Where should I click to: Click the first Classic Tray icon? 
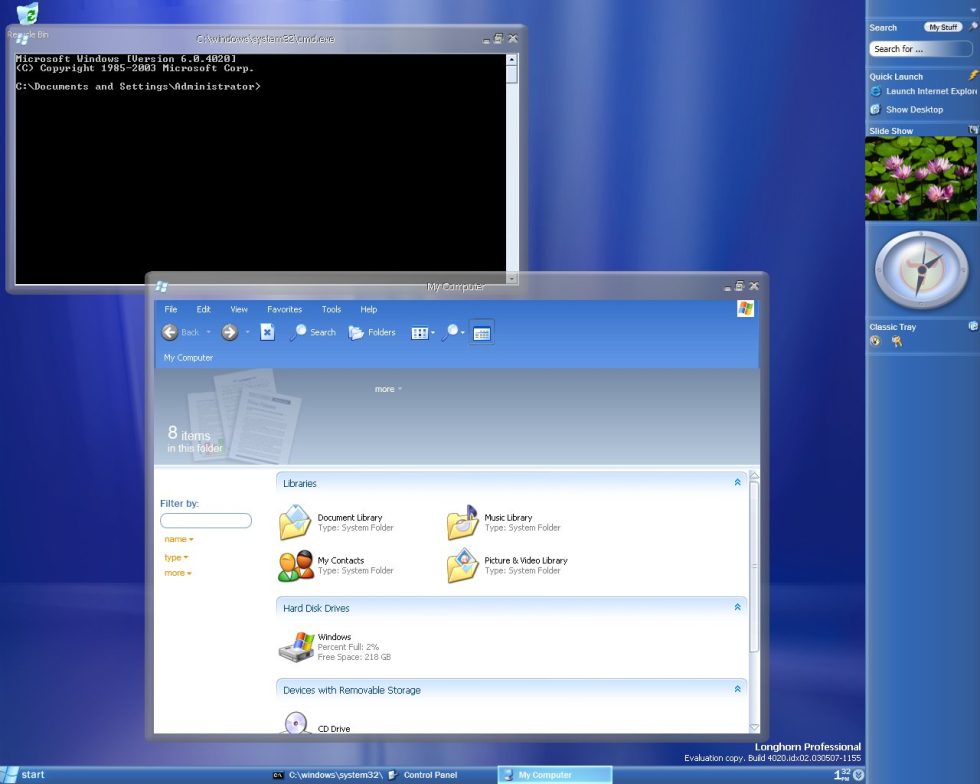[x=875, y=341]
